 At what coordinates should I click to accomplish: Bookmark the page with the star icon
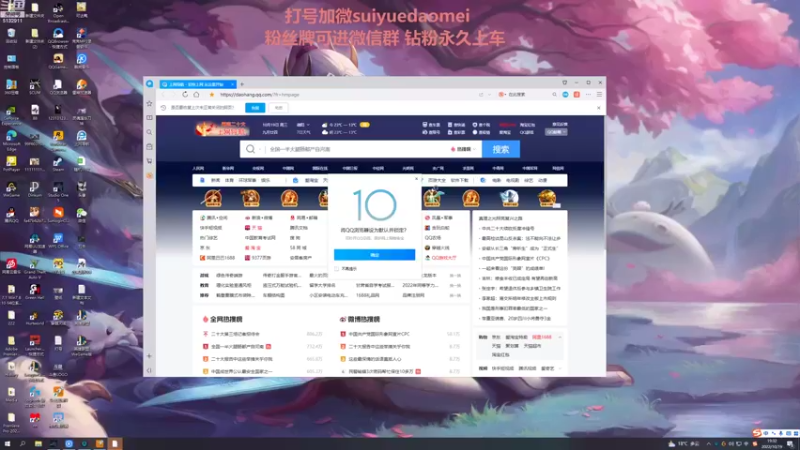tap(212, 94)
